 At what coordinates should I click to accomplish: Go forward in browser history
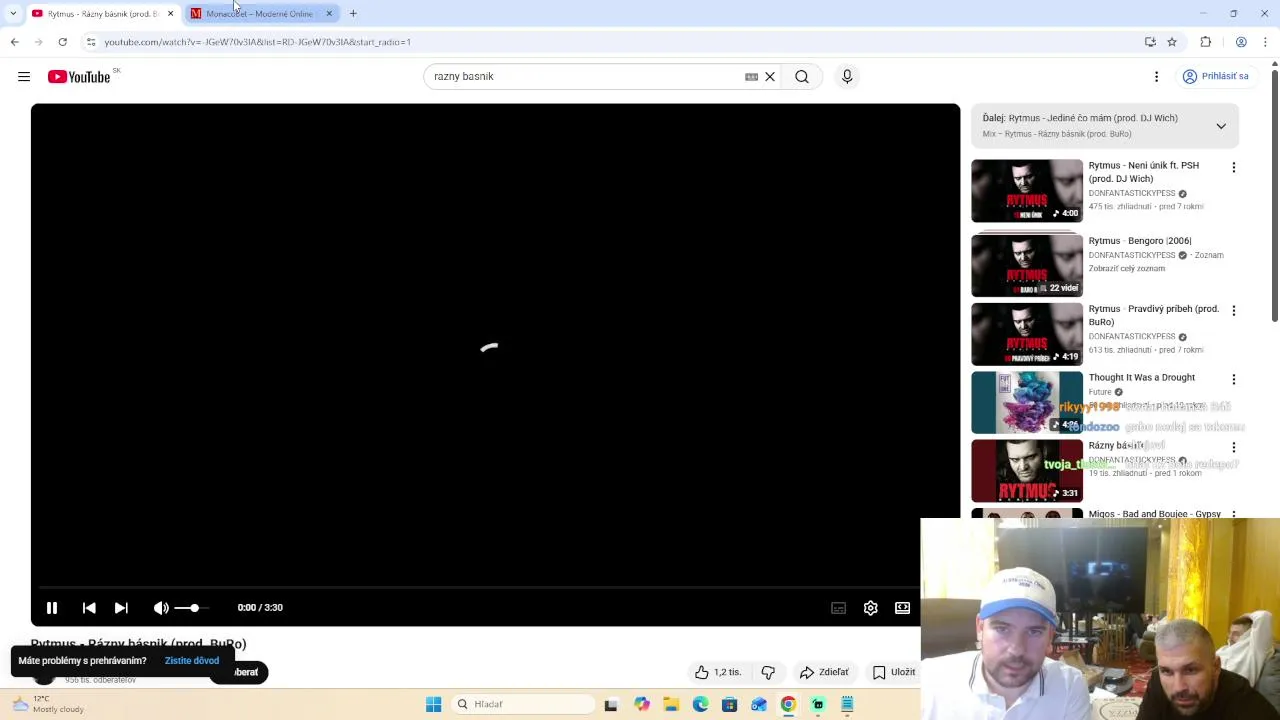pos(38,42)
